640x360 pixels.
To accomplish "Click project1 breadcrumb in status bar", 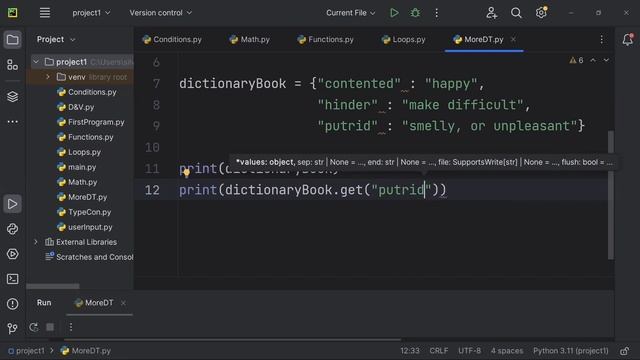I will [x=26, y=351].
